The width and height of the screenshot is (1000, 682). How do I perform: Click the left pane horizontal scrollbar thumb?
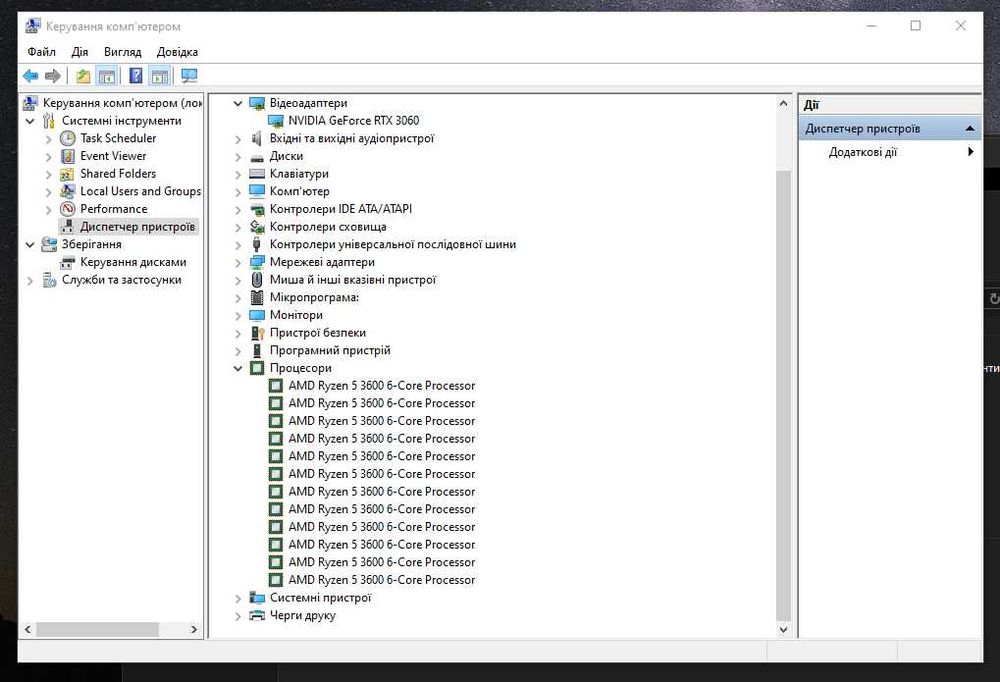click(x=97, y=630)
